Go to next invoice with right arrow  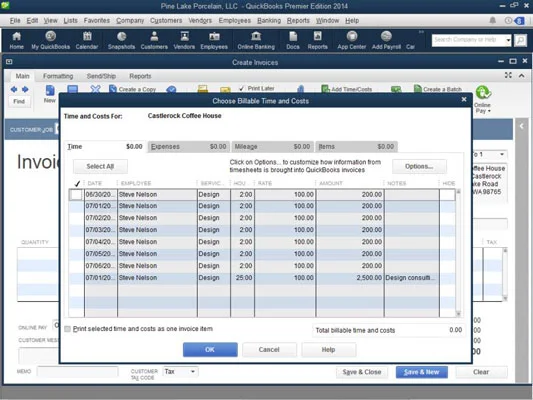point(25,89)
